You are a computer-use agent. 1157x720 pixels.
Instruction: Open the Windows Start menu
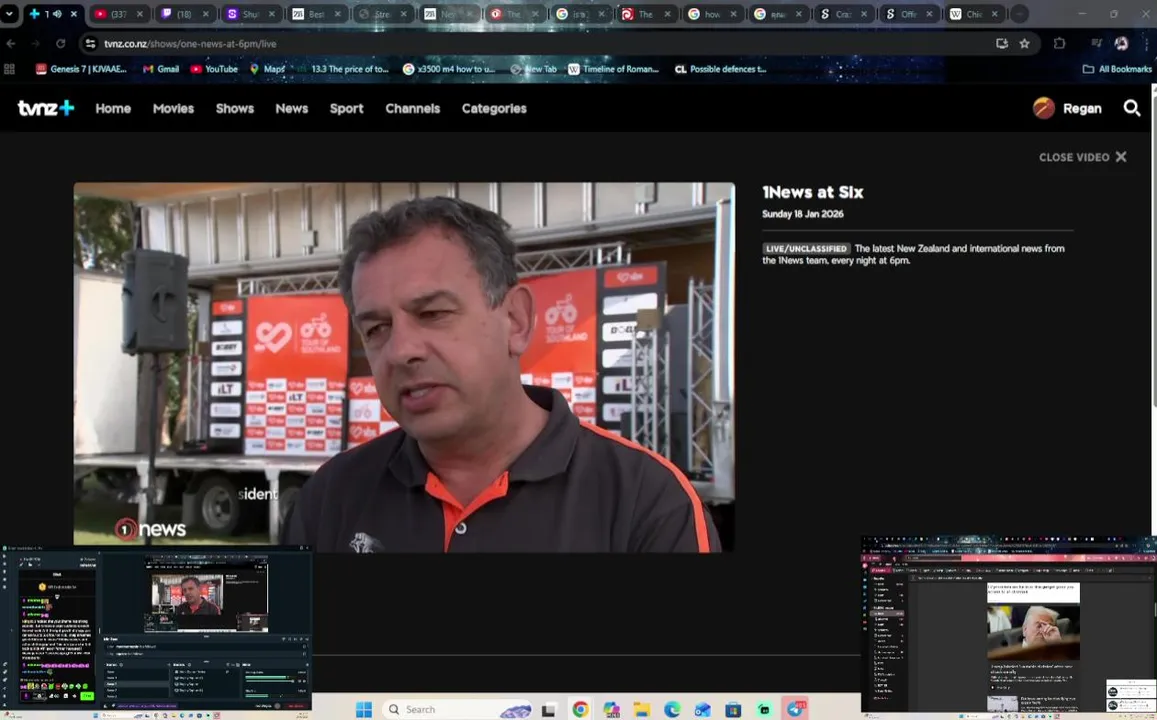pos(364,710)
